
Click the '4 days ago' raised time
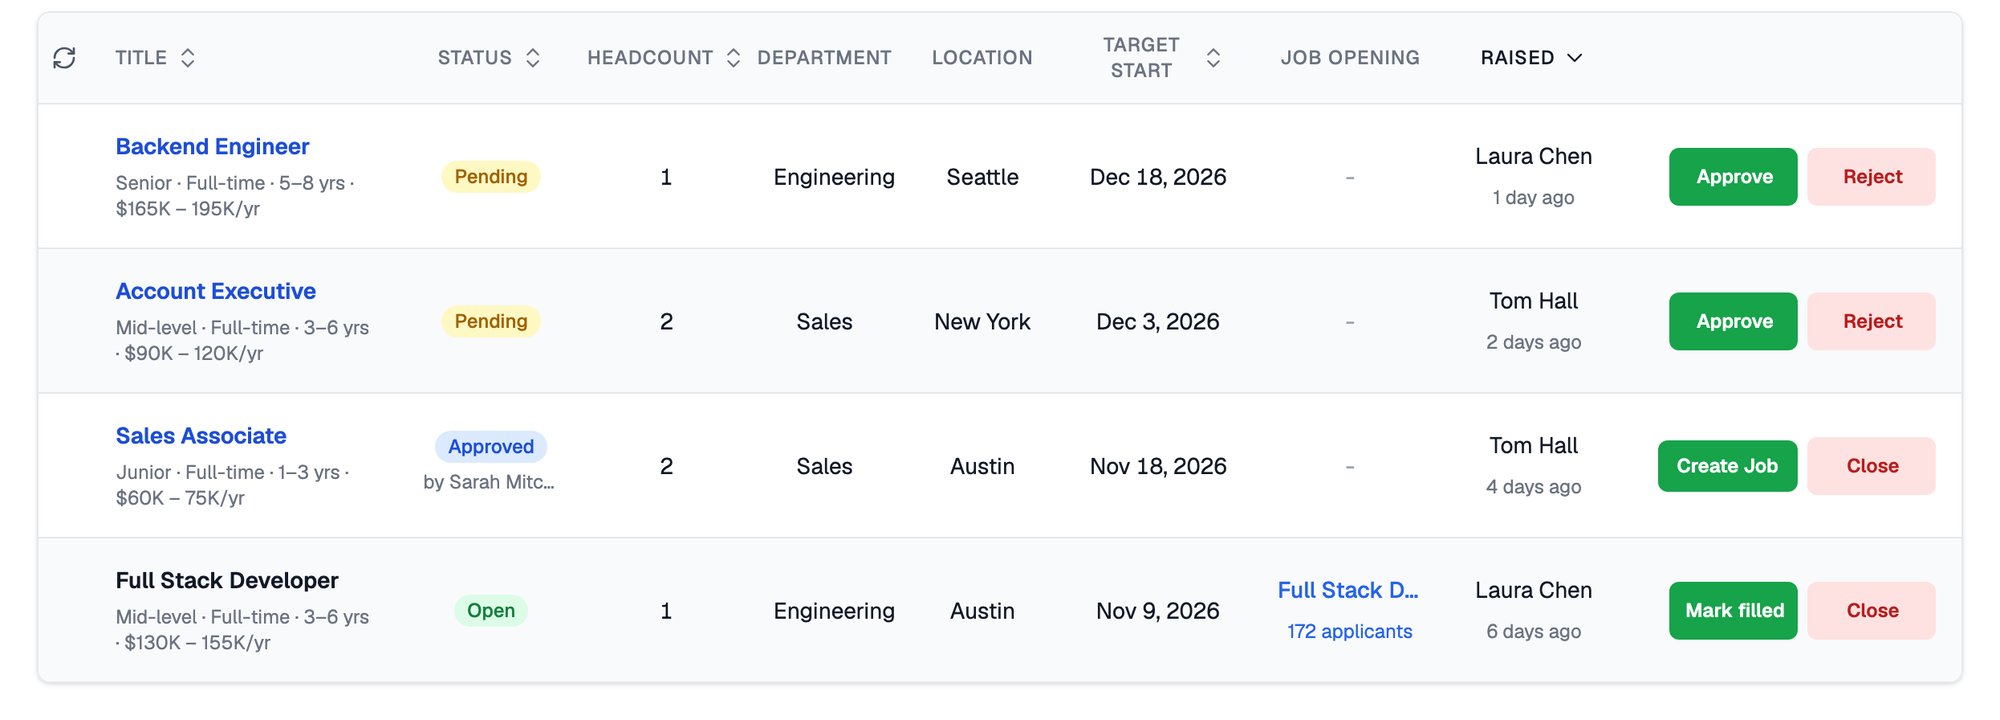(1533, 487)
